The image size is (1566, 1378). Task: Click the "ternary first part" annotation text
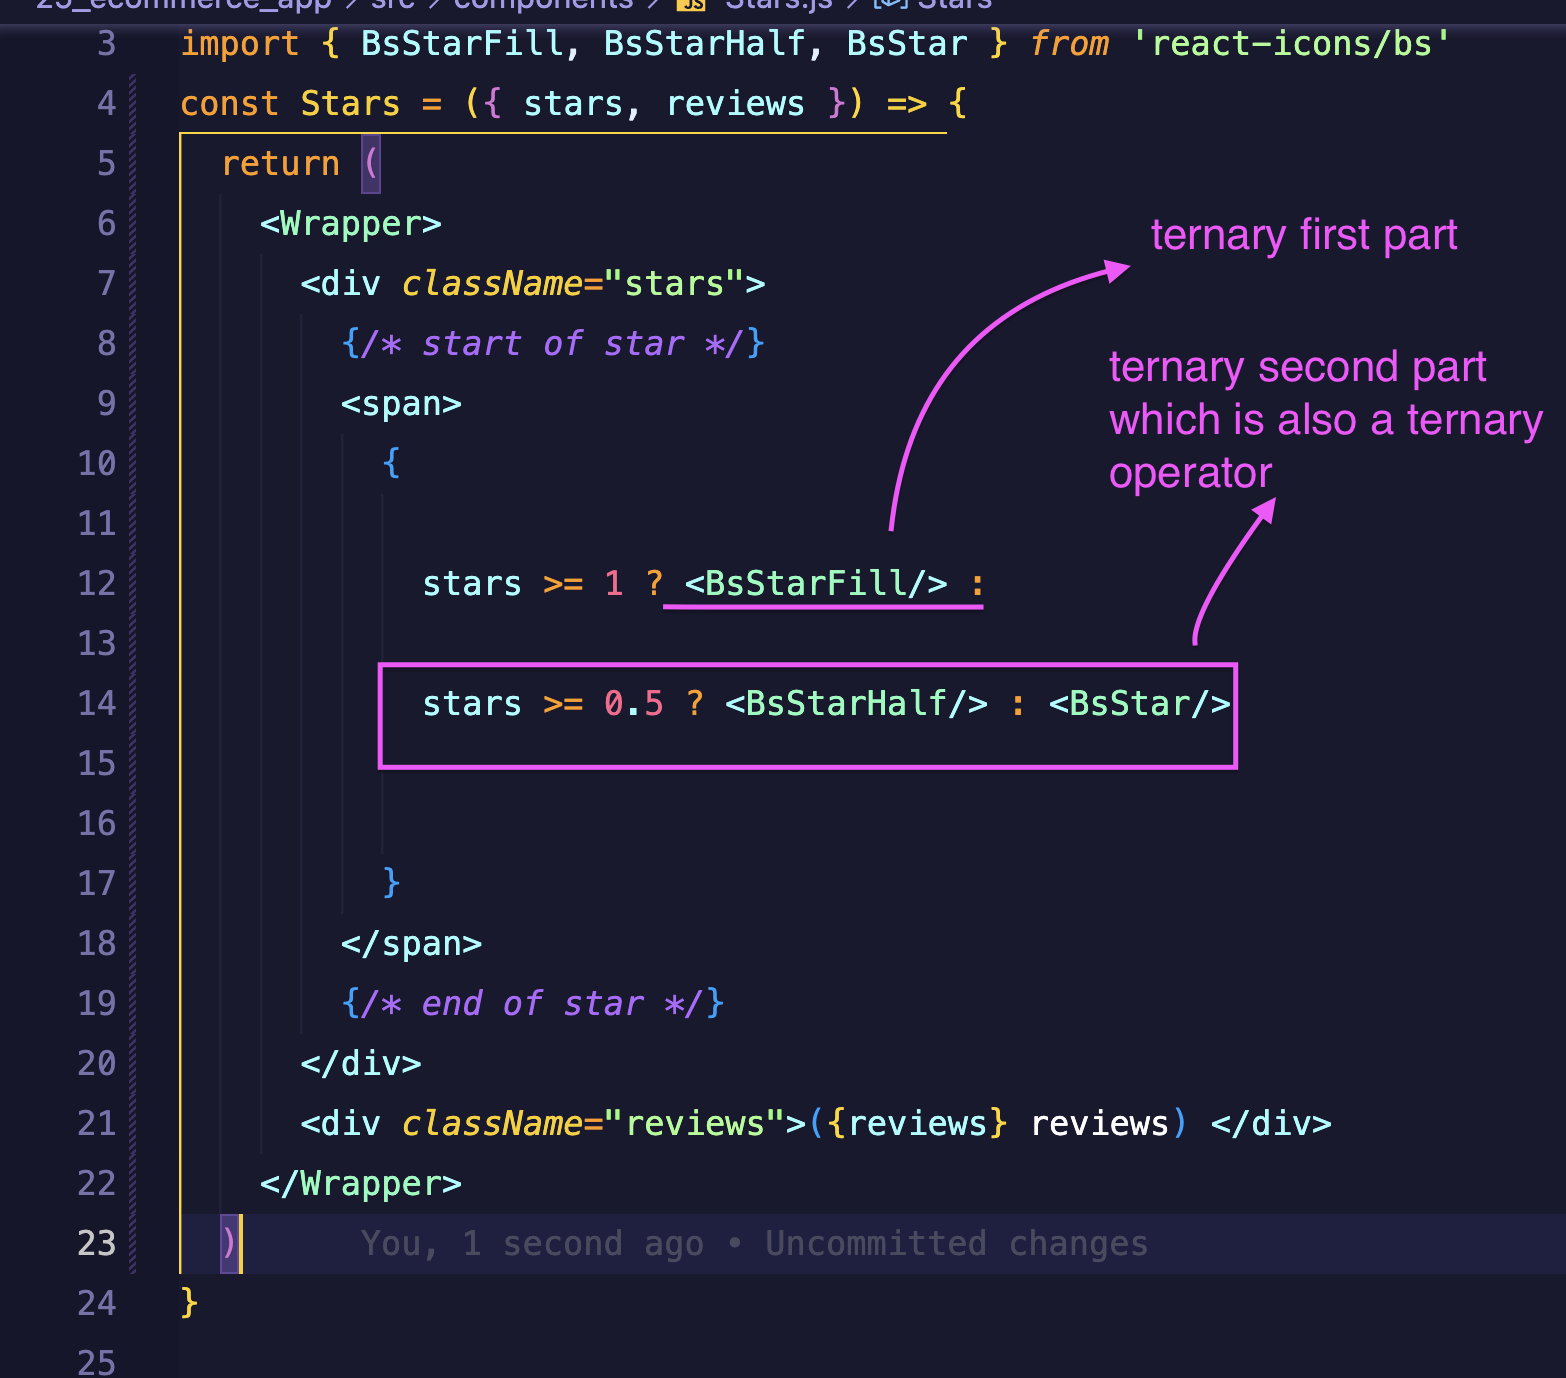1303,236
